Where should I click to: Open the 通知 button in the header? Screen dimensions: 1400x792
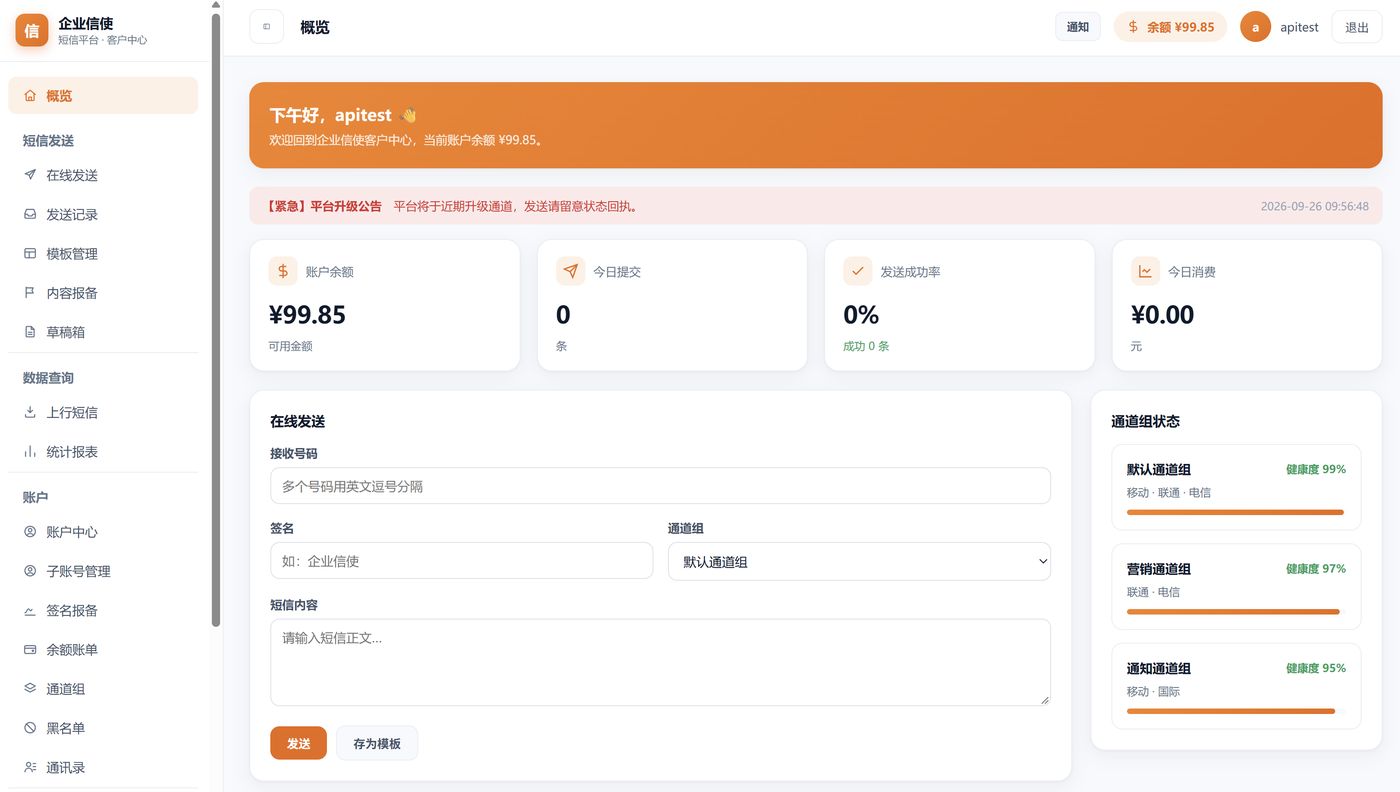coord(1078,27)
